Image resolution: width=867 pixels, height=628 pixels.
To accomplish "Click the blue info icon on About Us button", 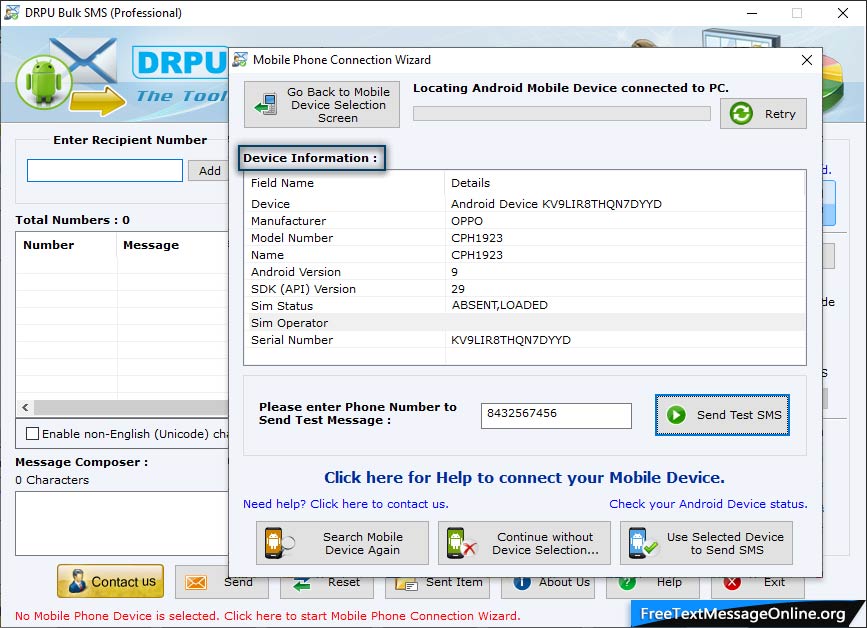I will [521, 582].
